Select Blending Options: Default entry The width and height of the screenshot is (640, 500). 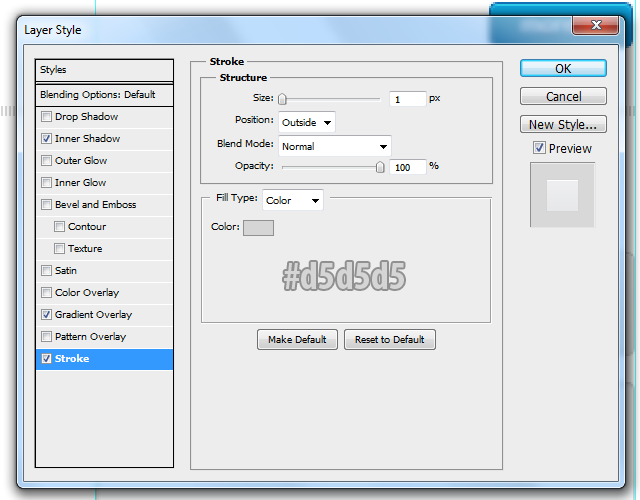pyautogui.click(x=104, y=95)
